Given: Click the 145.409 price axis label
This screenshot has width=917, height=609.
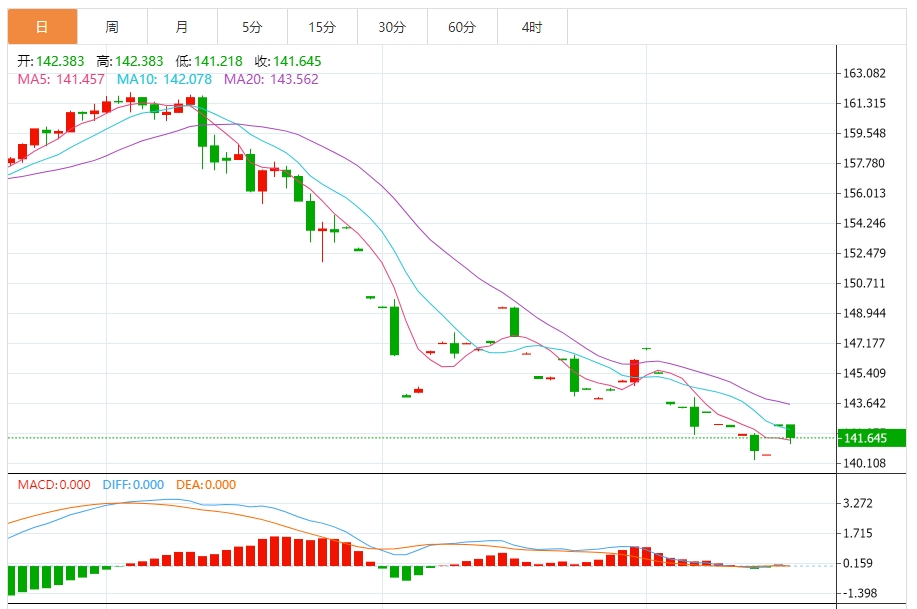Looking at the screenshot, I should tap(864, 373).
